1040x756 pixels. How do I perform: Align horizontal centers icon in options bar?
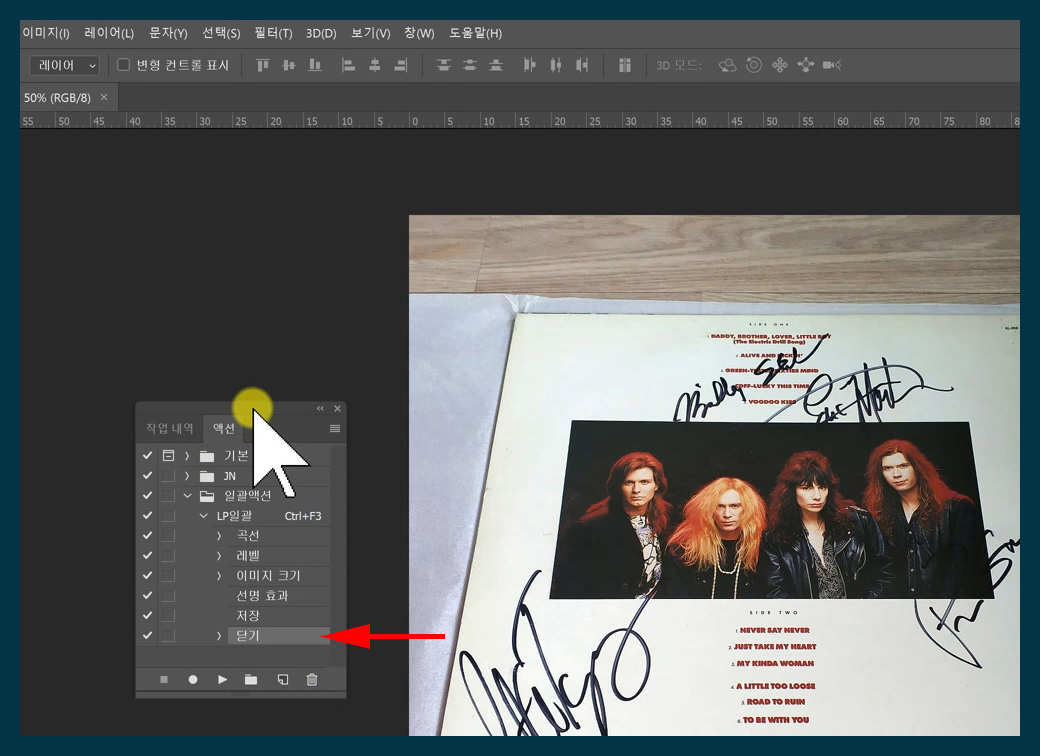coord(375,65)
